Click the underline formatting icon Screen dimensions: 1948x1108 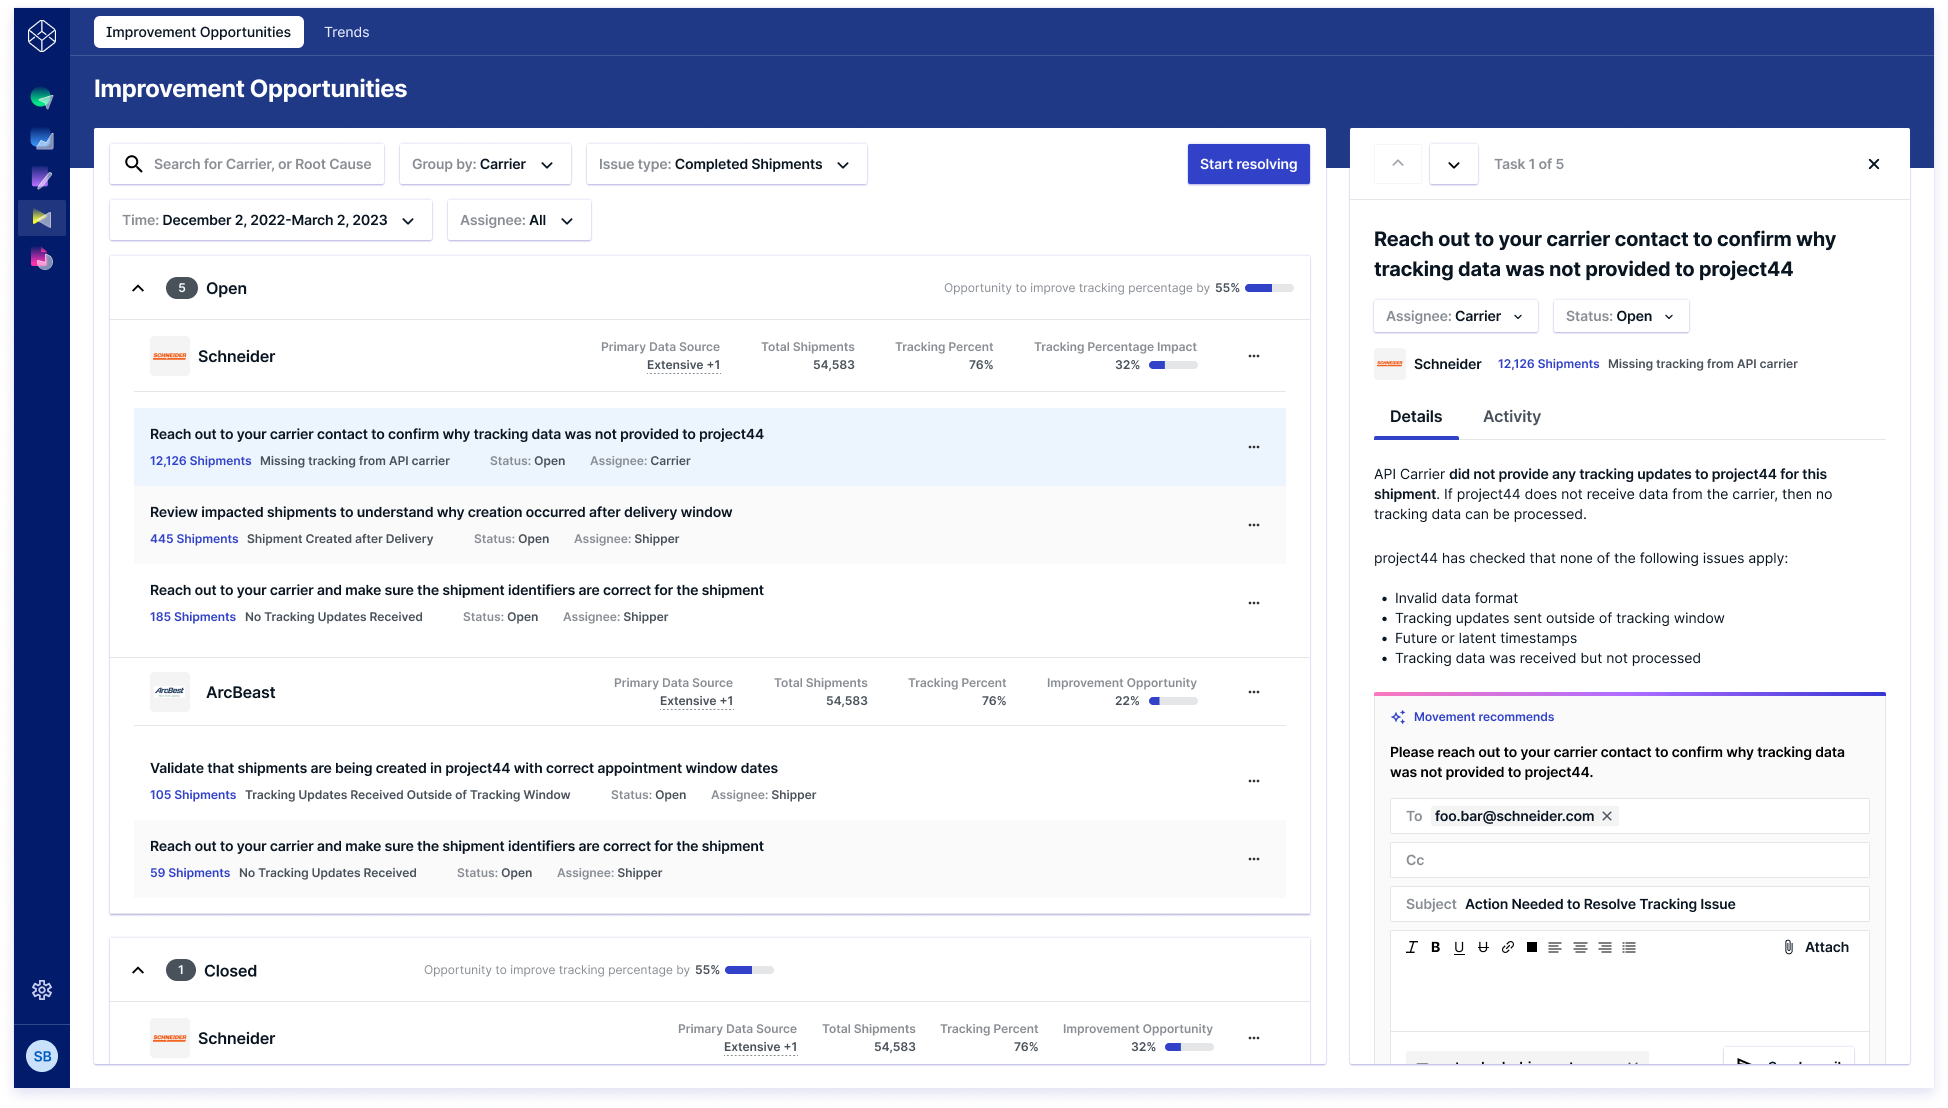(1459, 947)
